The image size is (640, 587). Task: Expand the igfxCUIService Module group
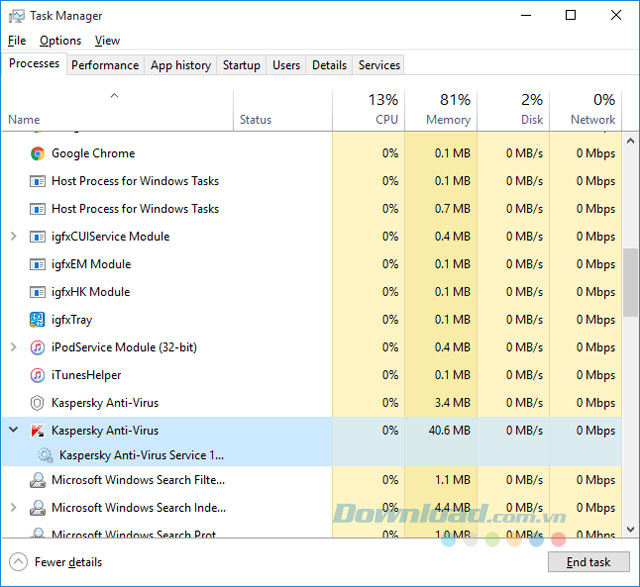coord(13,237)
